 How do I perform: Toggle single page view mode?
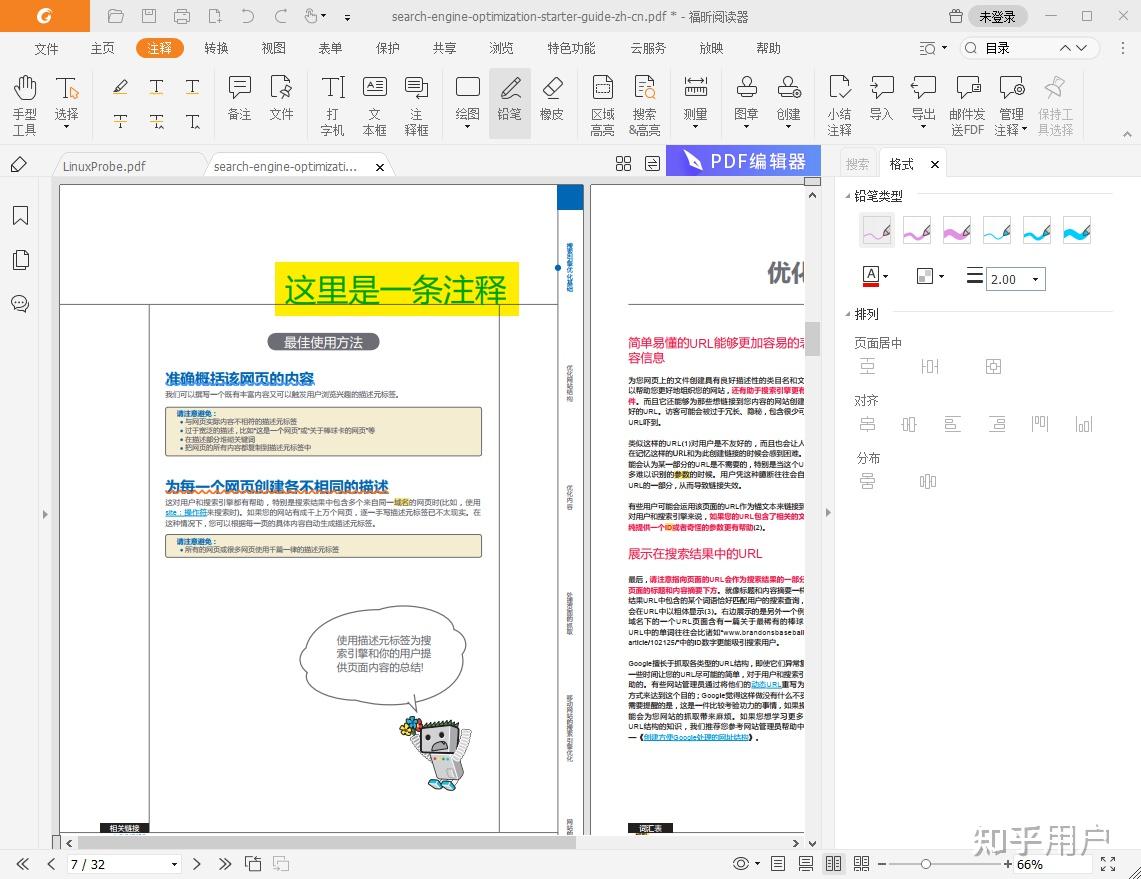click(778, 864)
